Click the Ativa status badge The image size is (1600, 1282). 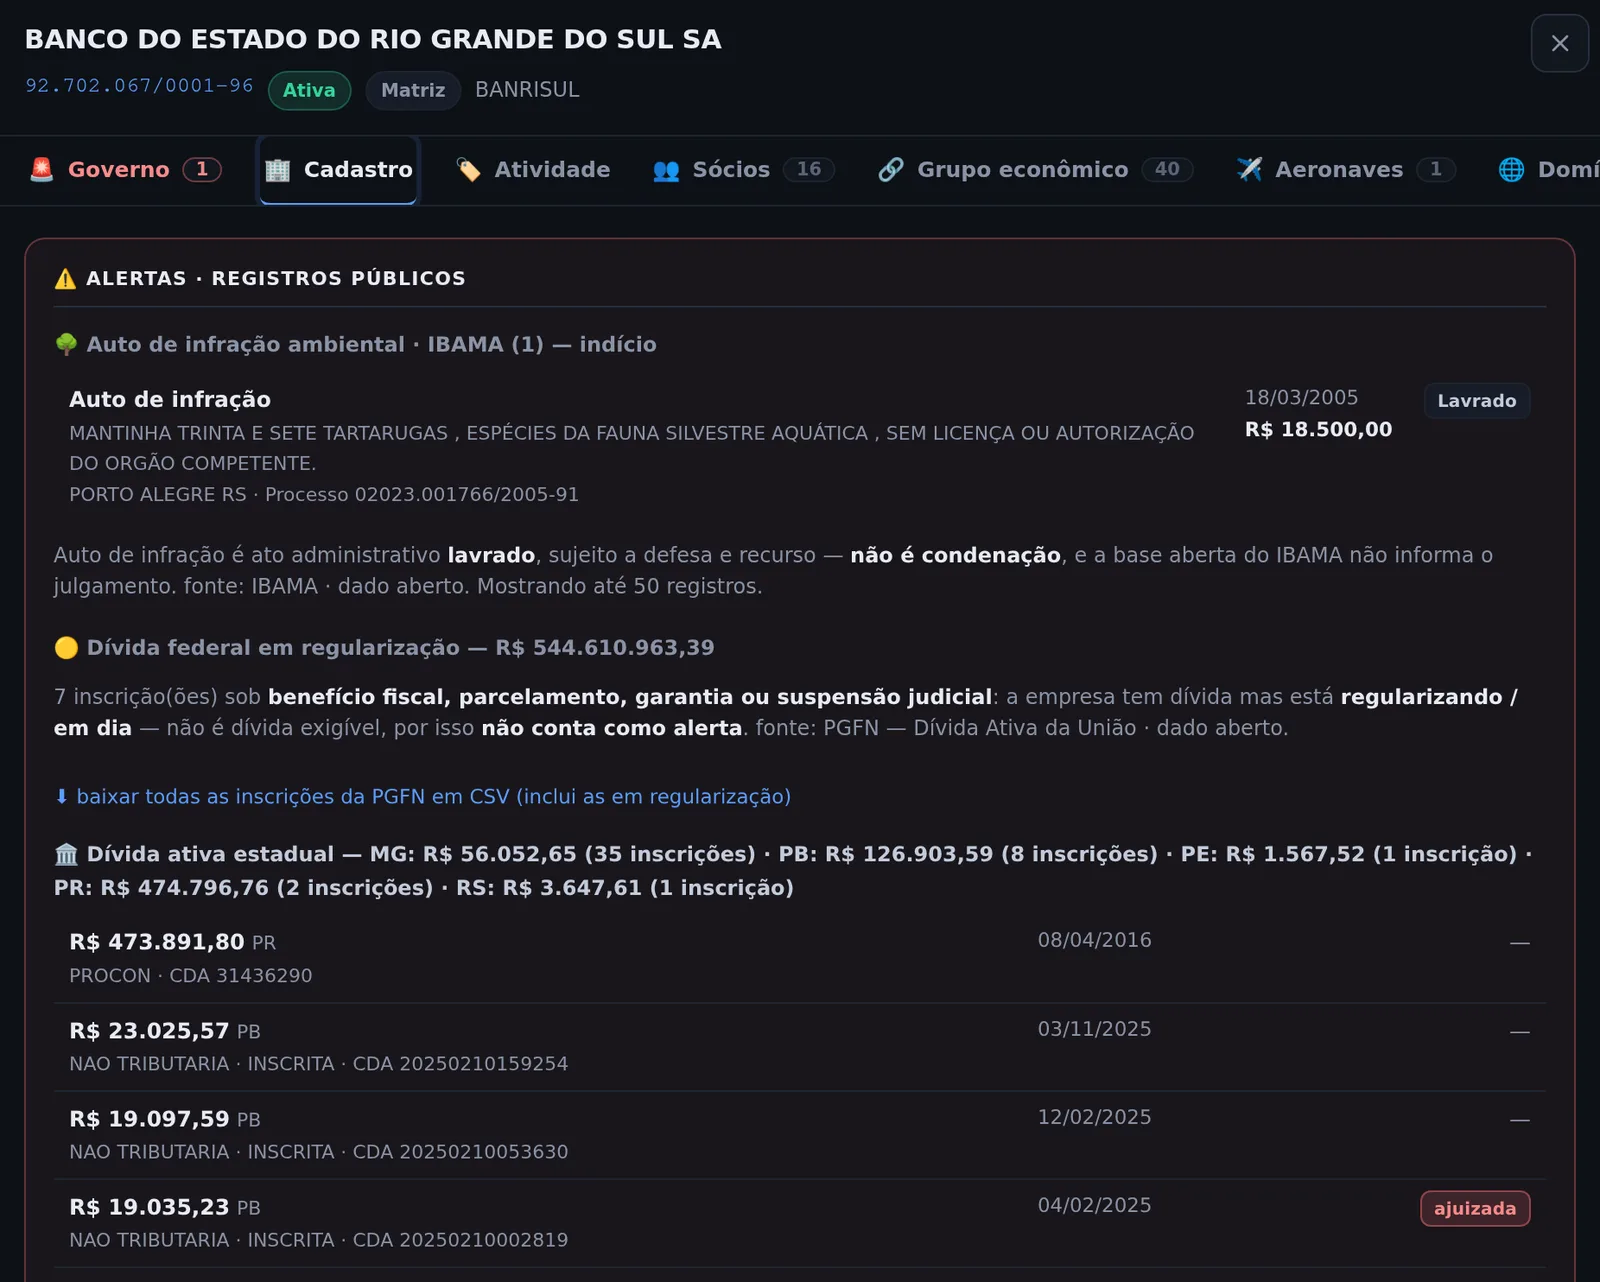coord(309,90)
